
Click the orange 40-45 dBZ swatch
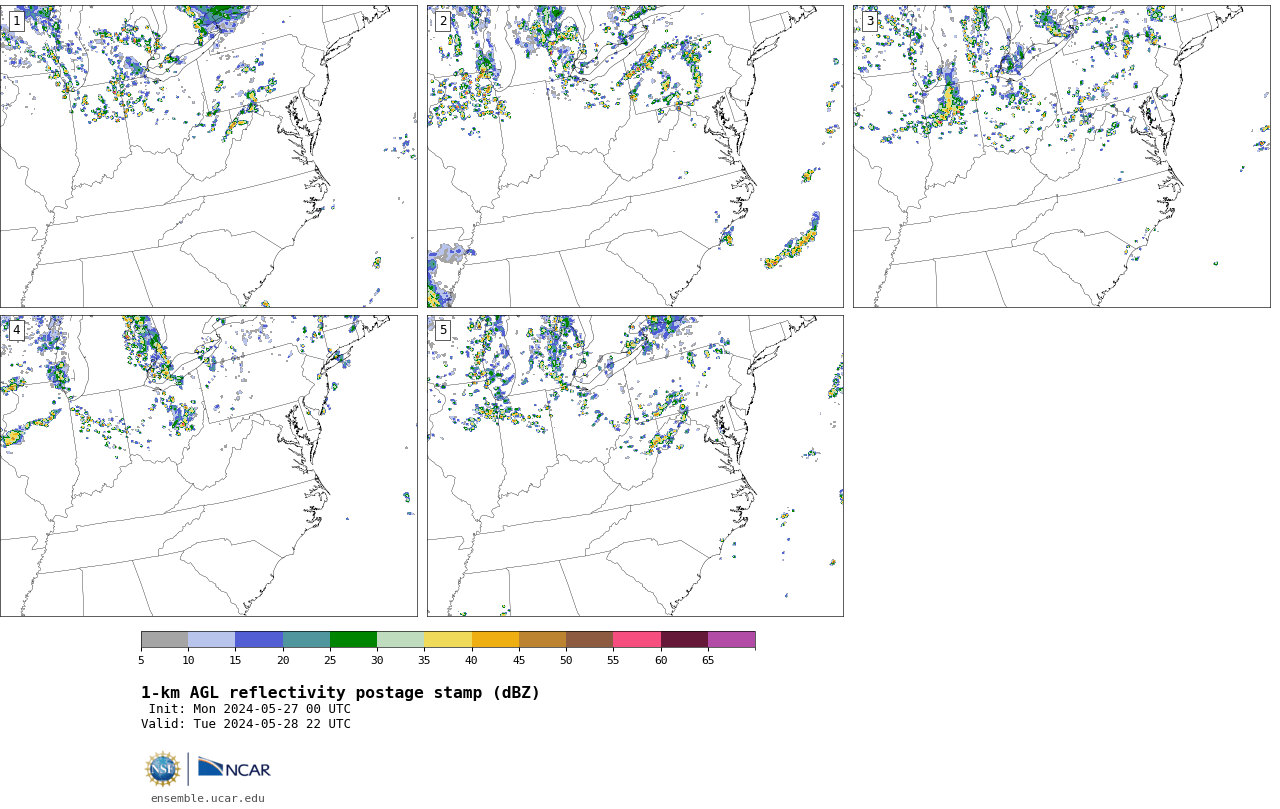tap(495, 640)
